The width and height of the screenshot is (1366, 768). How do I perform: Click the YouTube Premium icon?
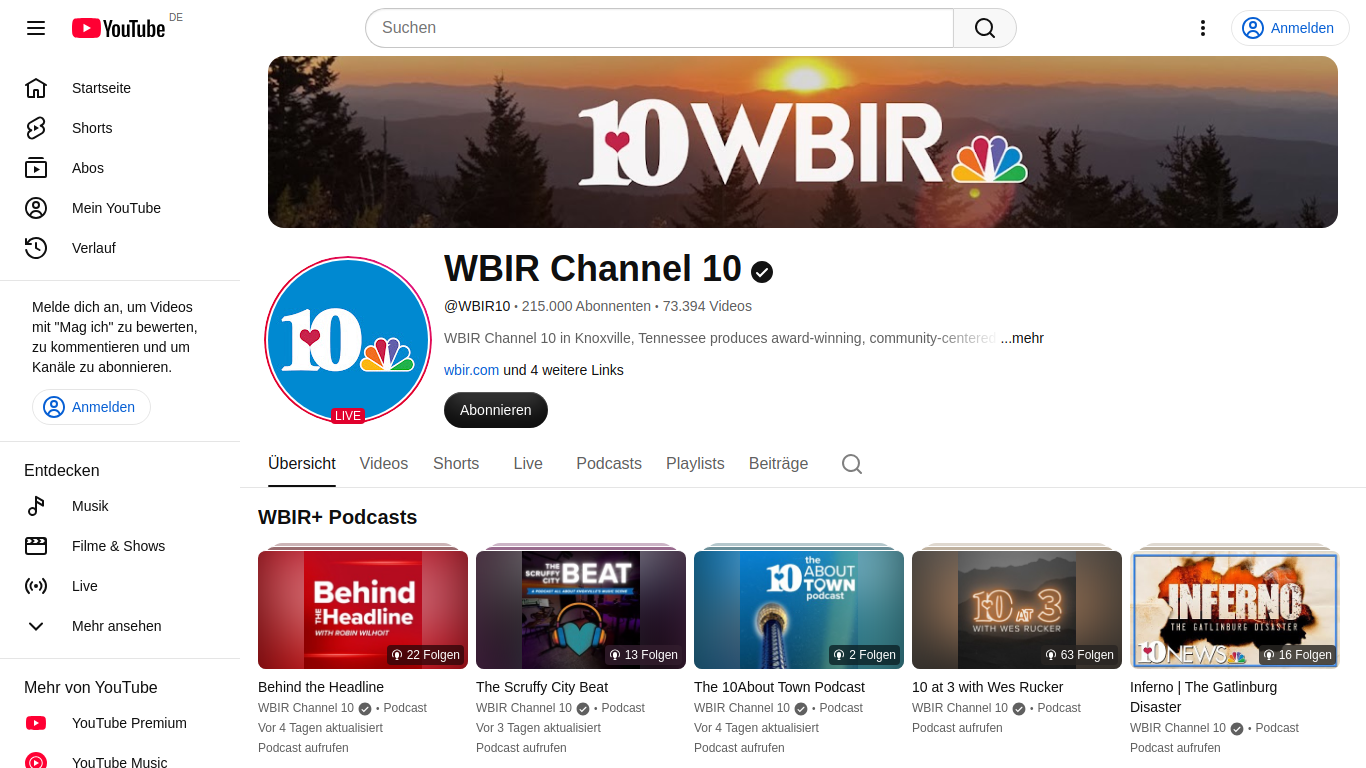click(x=36, y=723)
